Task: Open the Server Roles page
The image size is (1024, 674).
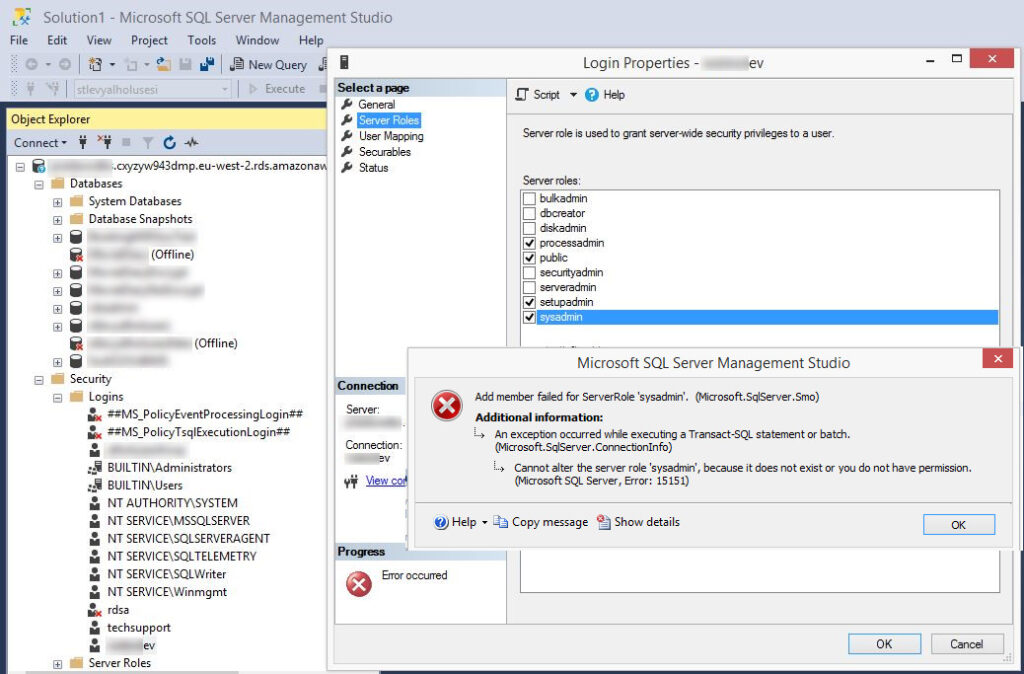Action: (389, 120)
